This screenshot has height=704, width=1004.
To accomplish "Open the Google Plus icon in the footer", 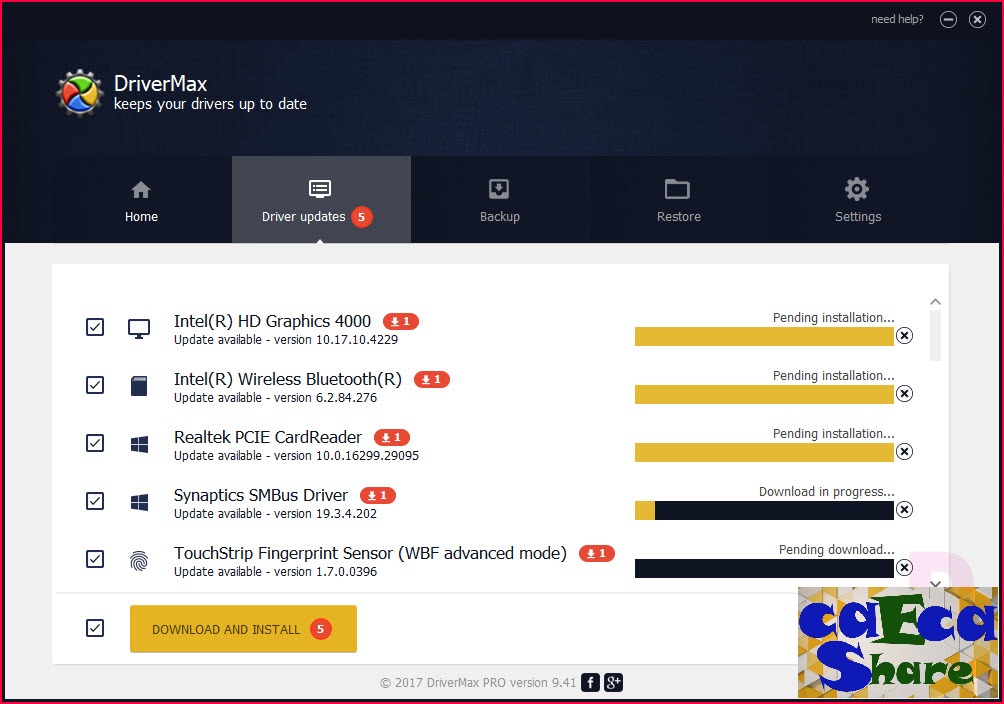I will point(613,683).
